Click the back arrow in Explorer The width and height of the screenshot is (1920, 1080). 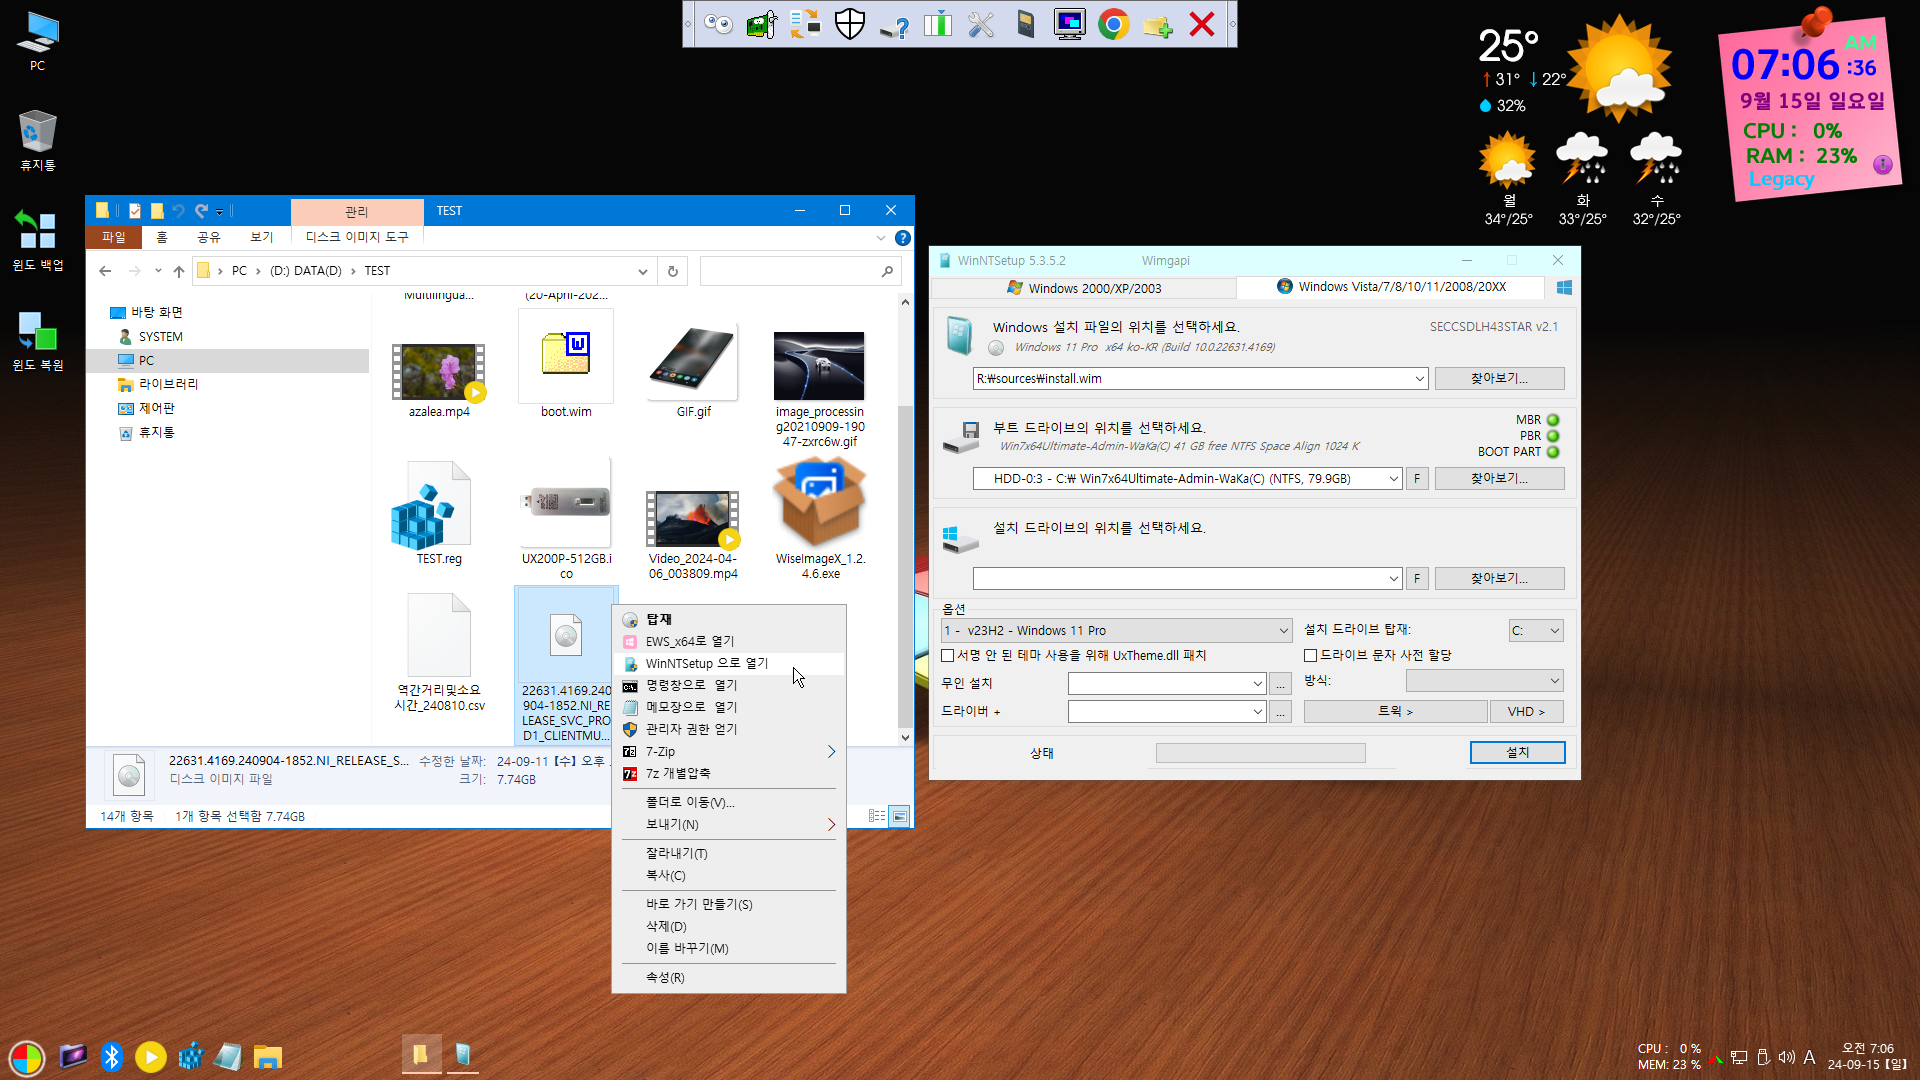point(105,271)
